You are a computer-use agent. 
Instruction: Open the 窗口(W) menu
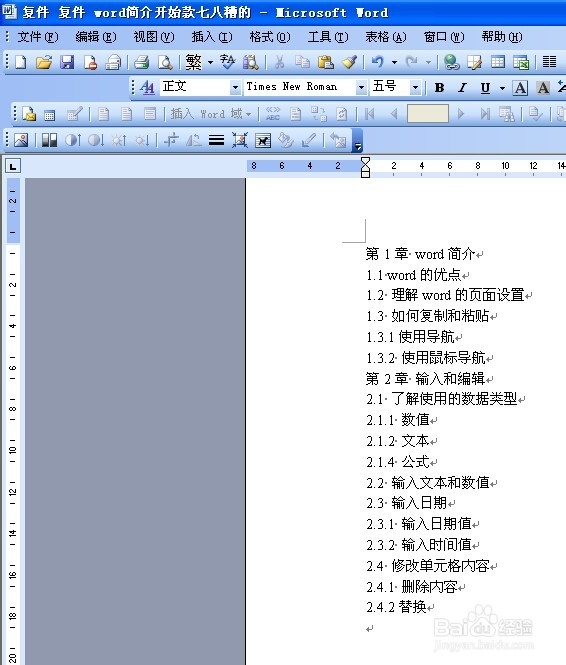point(444,37)
